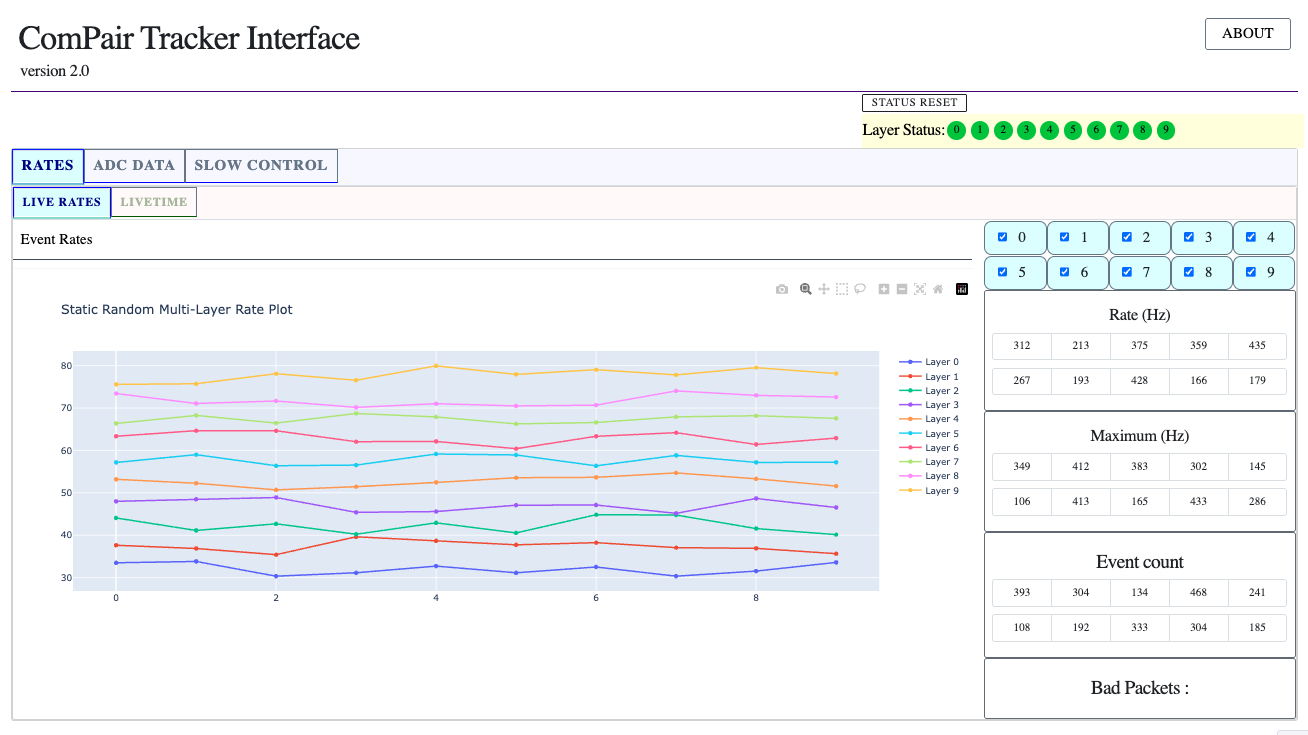Activate the Pan tool on the chart

824,289
